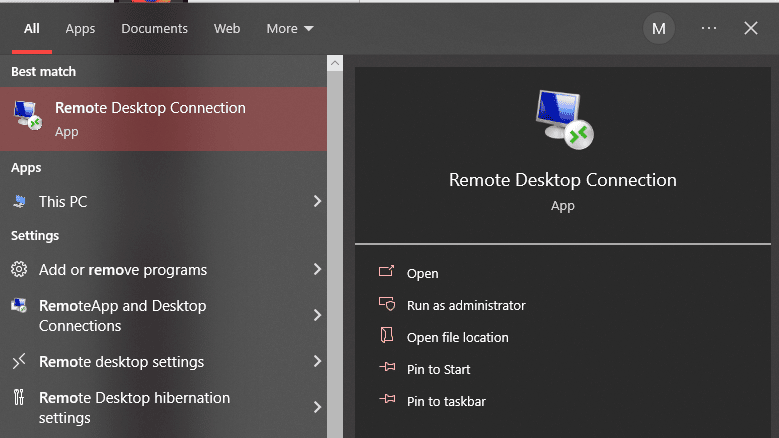The image size is (779, 438).
Task: Expand the This PC result arrow
Action: 317,202
